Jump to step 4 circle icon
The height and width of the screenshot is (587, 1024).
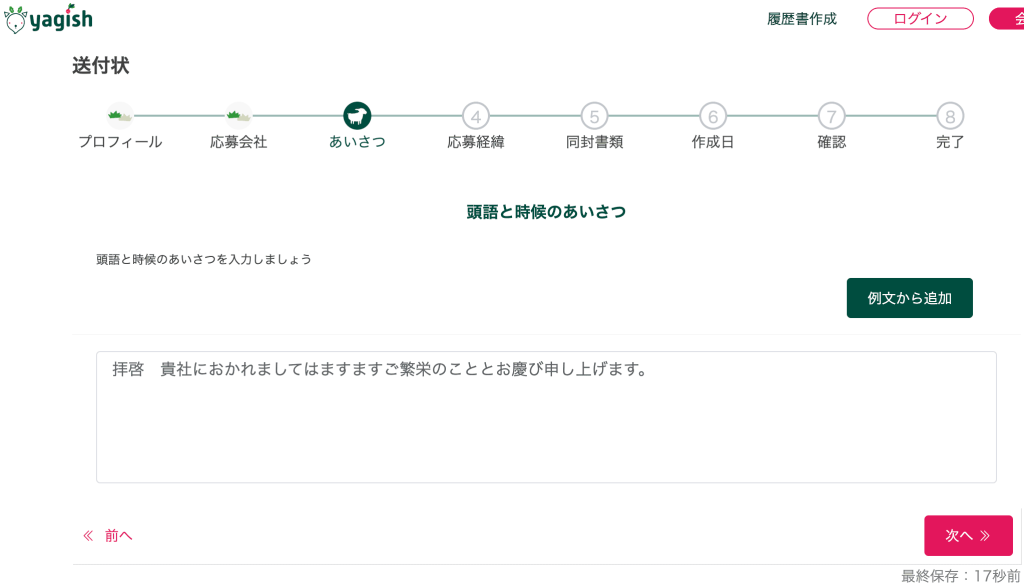(x=476, y=116)
